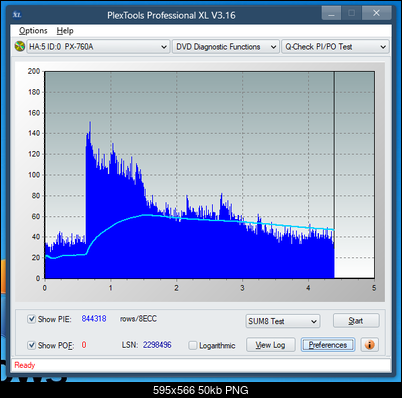The height and width of the screenshot is (398, 402).
Task: Open Preferences
Action: click(x=328, y=345)
